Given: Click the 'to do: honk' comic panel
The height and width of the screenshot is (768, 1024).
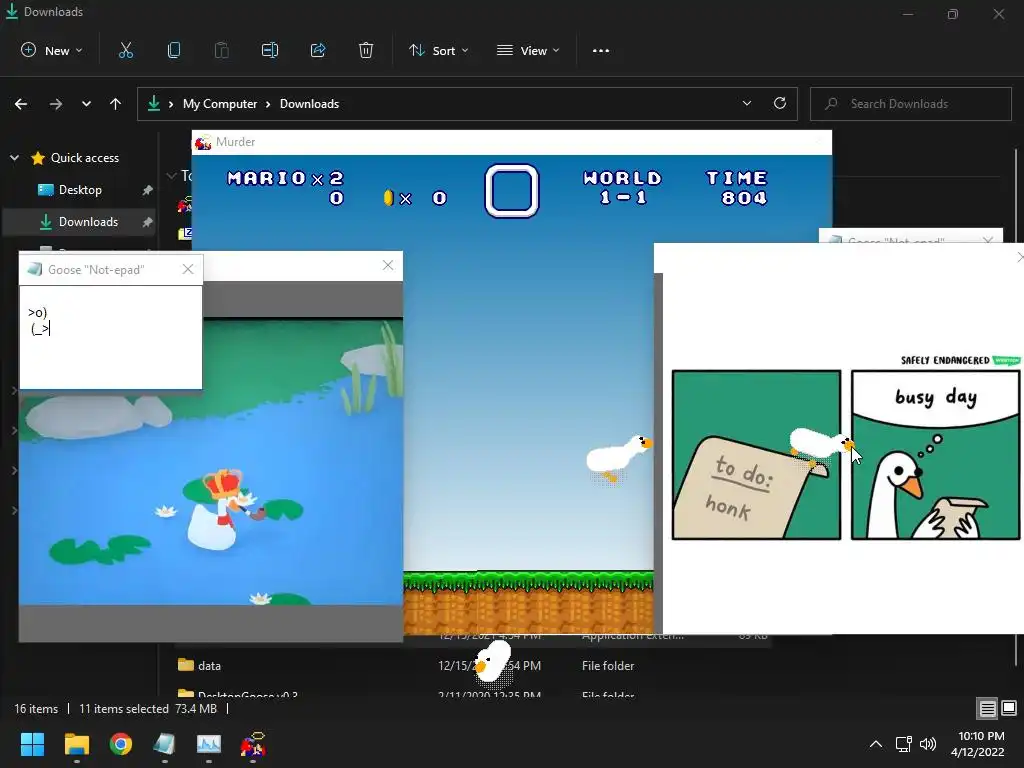Looking at the screenshot, I should 756,455.
